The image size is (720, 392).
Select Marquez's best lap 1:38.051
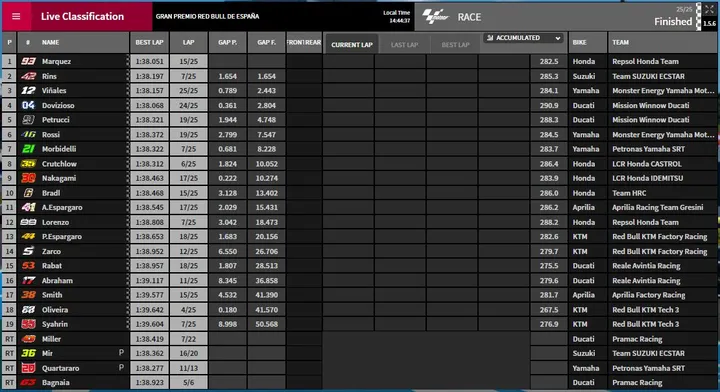[x=149, y=61]
